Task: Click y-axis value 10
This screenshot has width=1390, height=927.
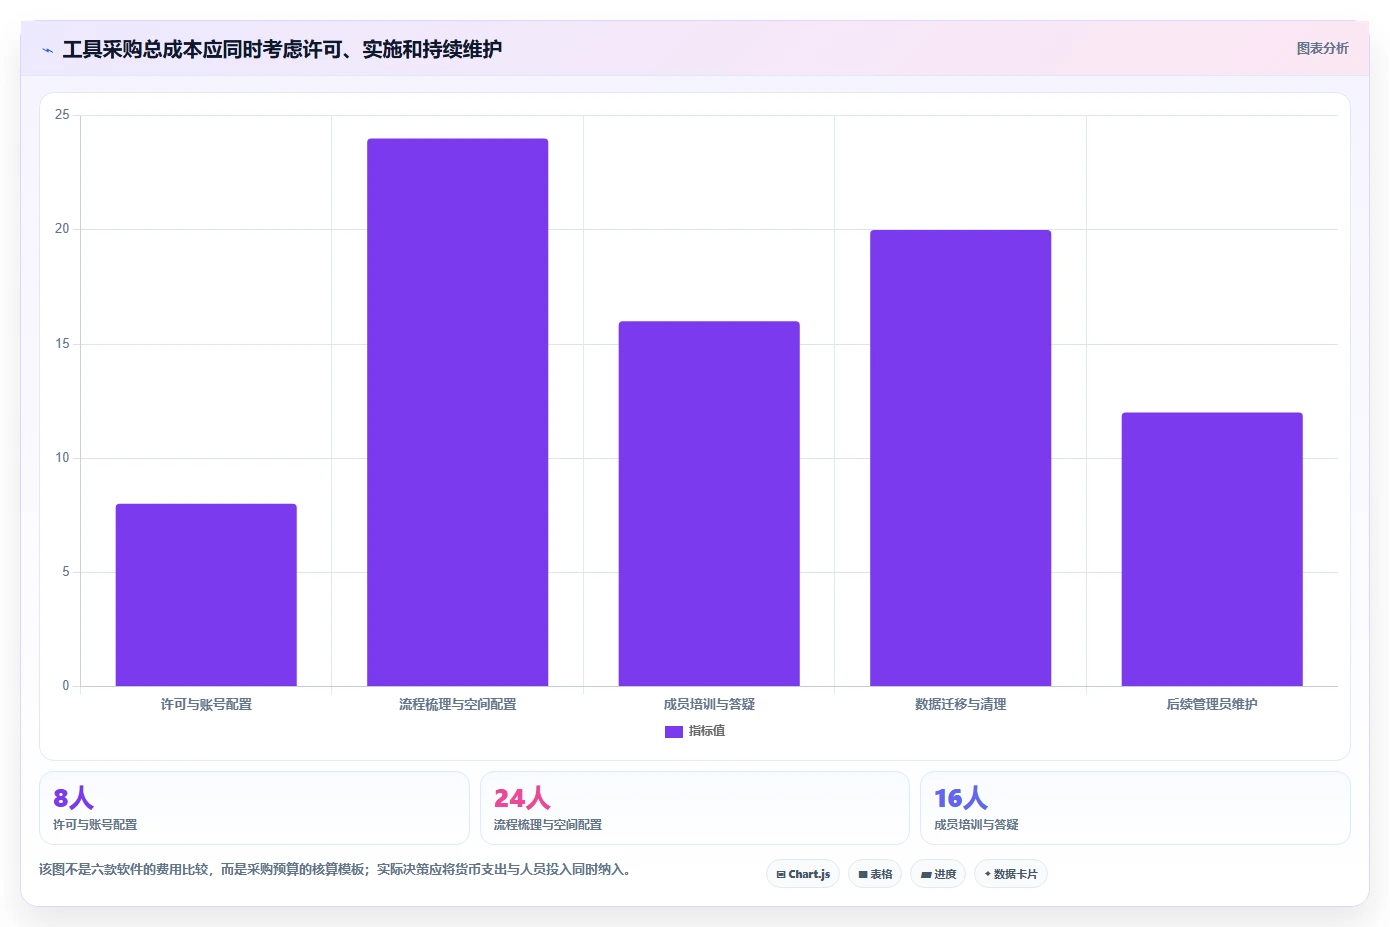Action: click(x=62, y=458)
